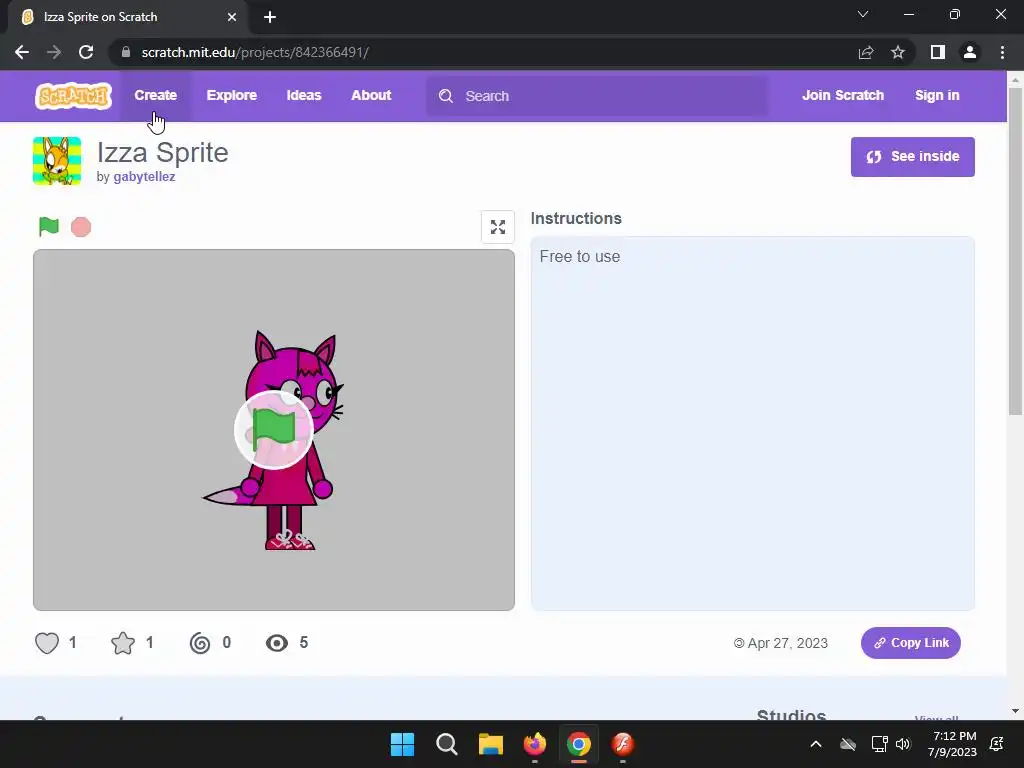
Task: Click the Scratch logo
Action: point(73,95)
